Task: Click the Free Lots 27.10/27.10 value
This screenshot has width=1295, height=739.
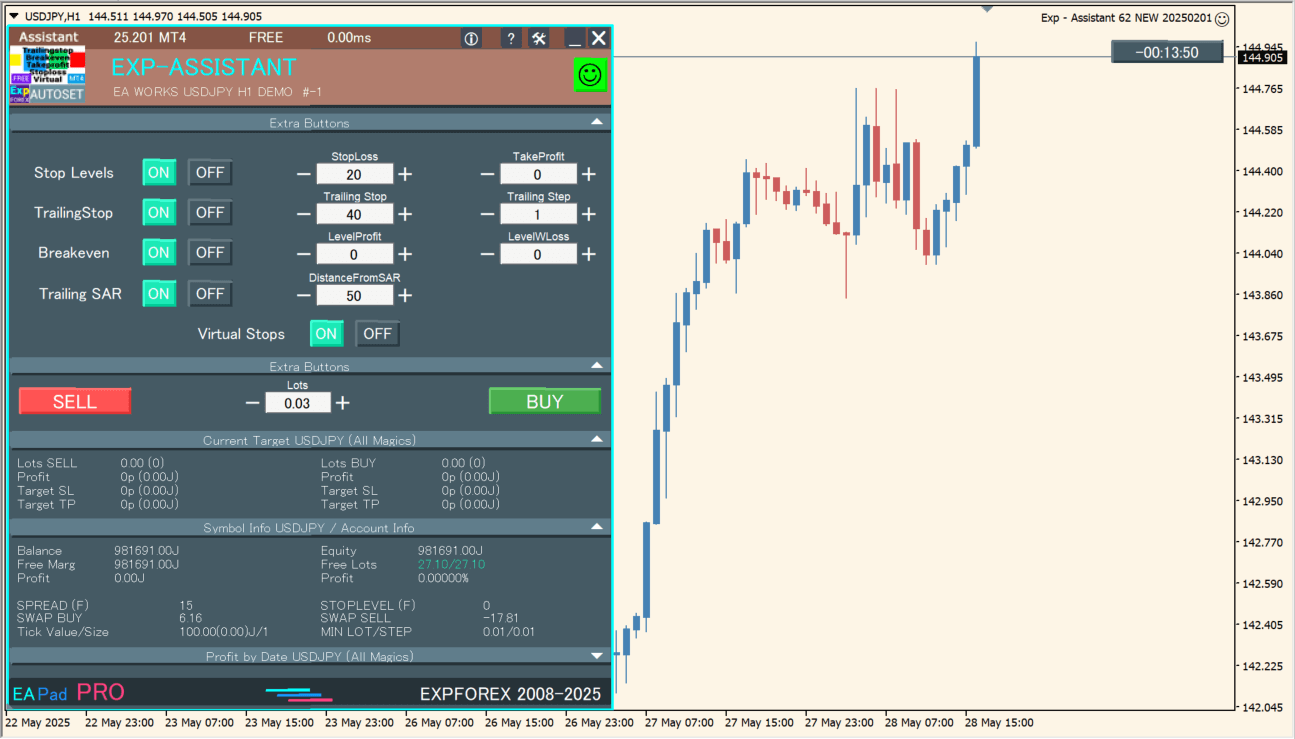Action: (x=451, y=564)
